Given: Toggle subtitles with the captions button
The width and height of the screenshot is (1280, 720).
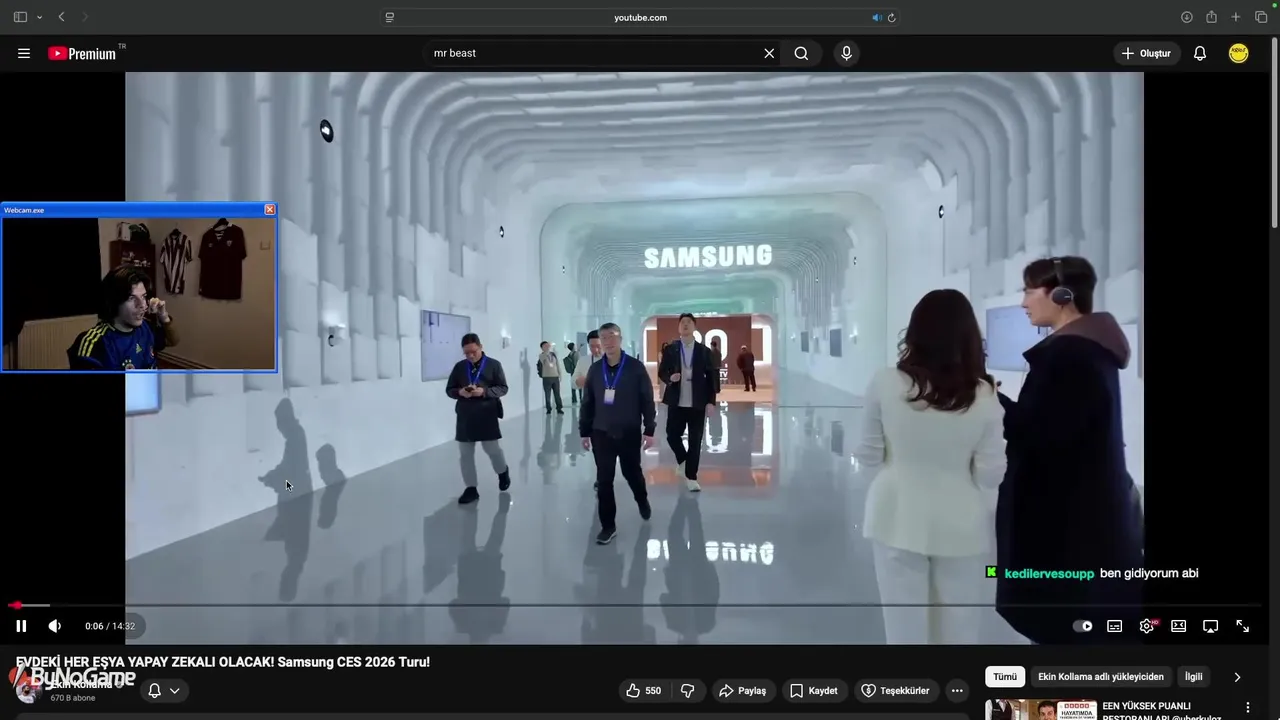Looking at the screenshot, I should (1114, 626).
